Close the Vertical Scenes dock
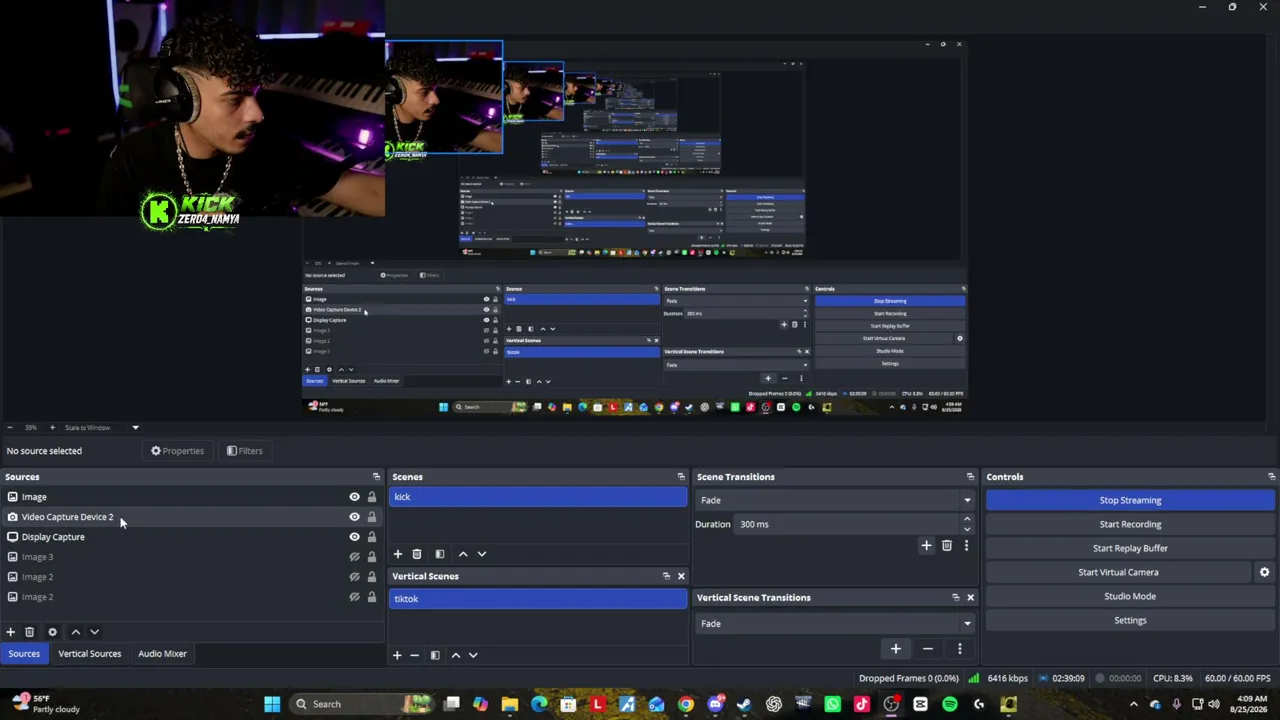 tap(681, 576)
